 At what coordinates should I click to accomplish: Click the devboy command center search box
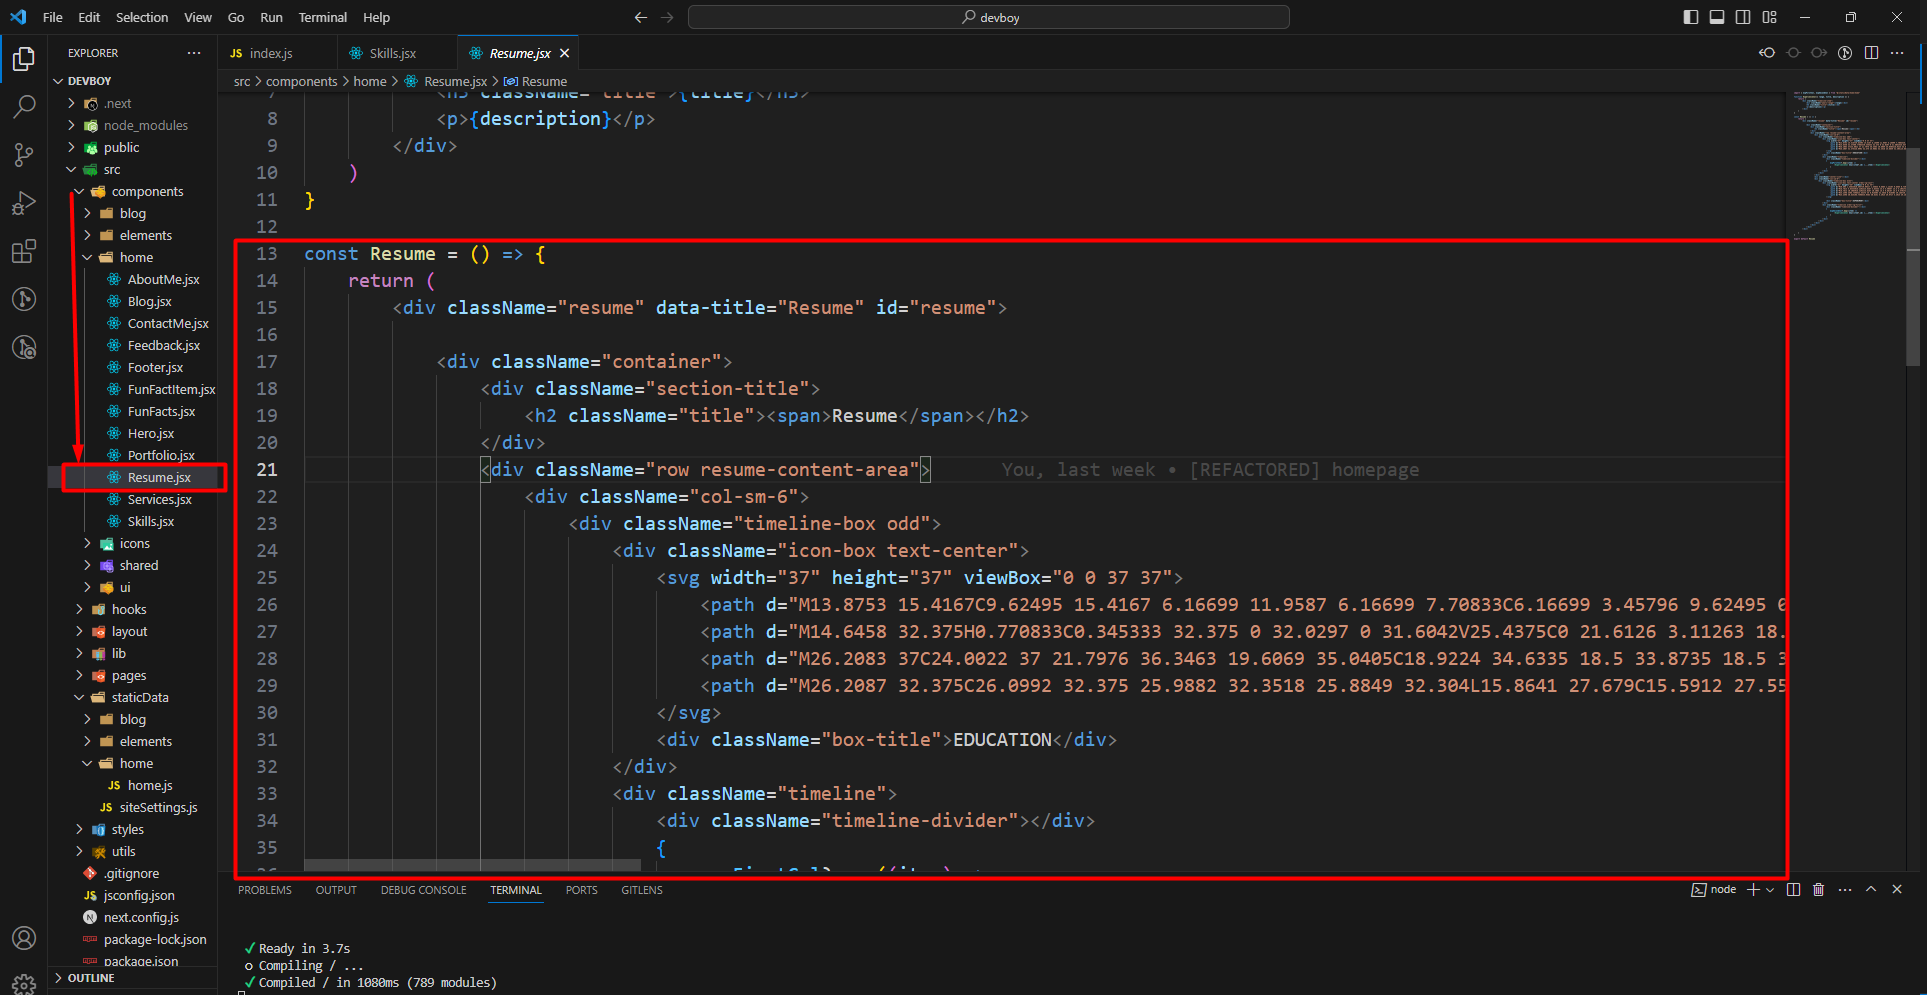tap(988, 17)
